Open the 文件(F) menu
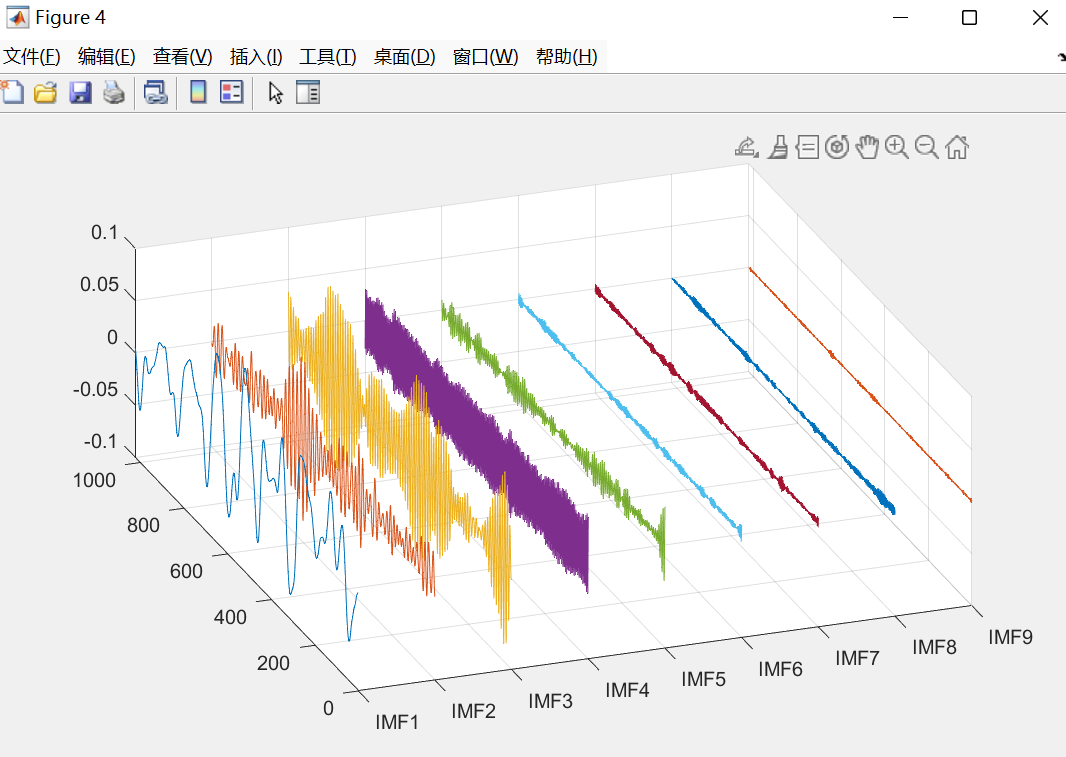 32,57
